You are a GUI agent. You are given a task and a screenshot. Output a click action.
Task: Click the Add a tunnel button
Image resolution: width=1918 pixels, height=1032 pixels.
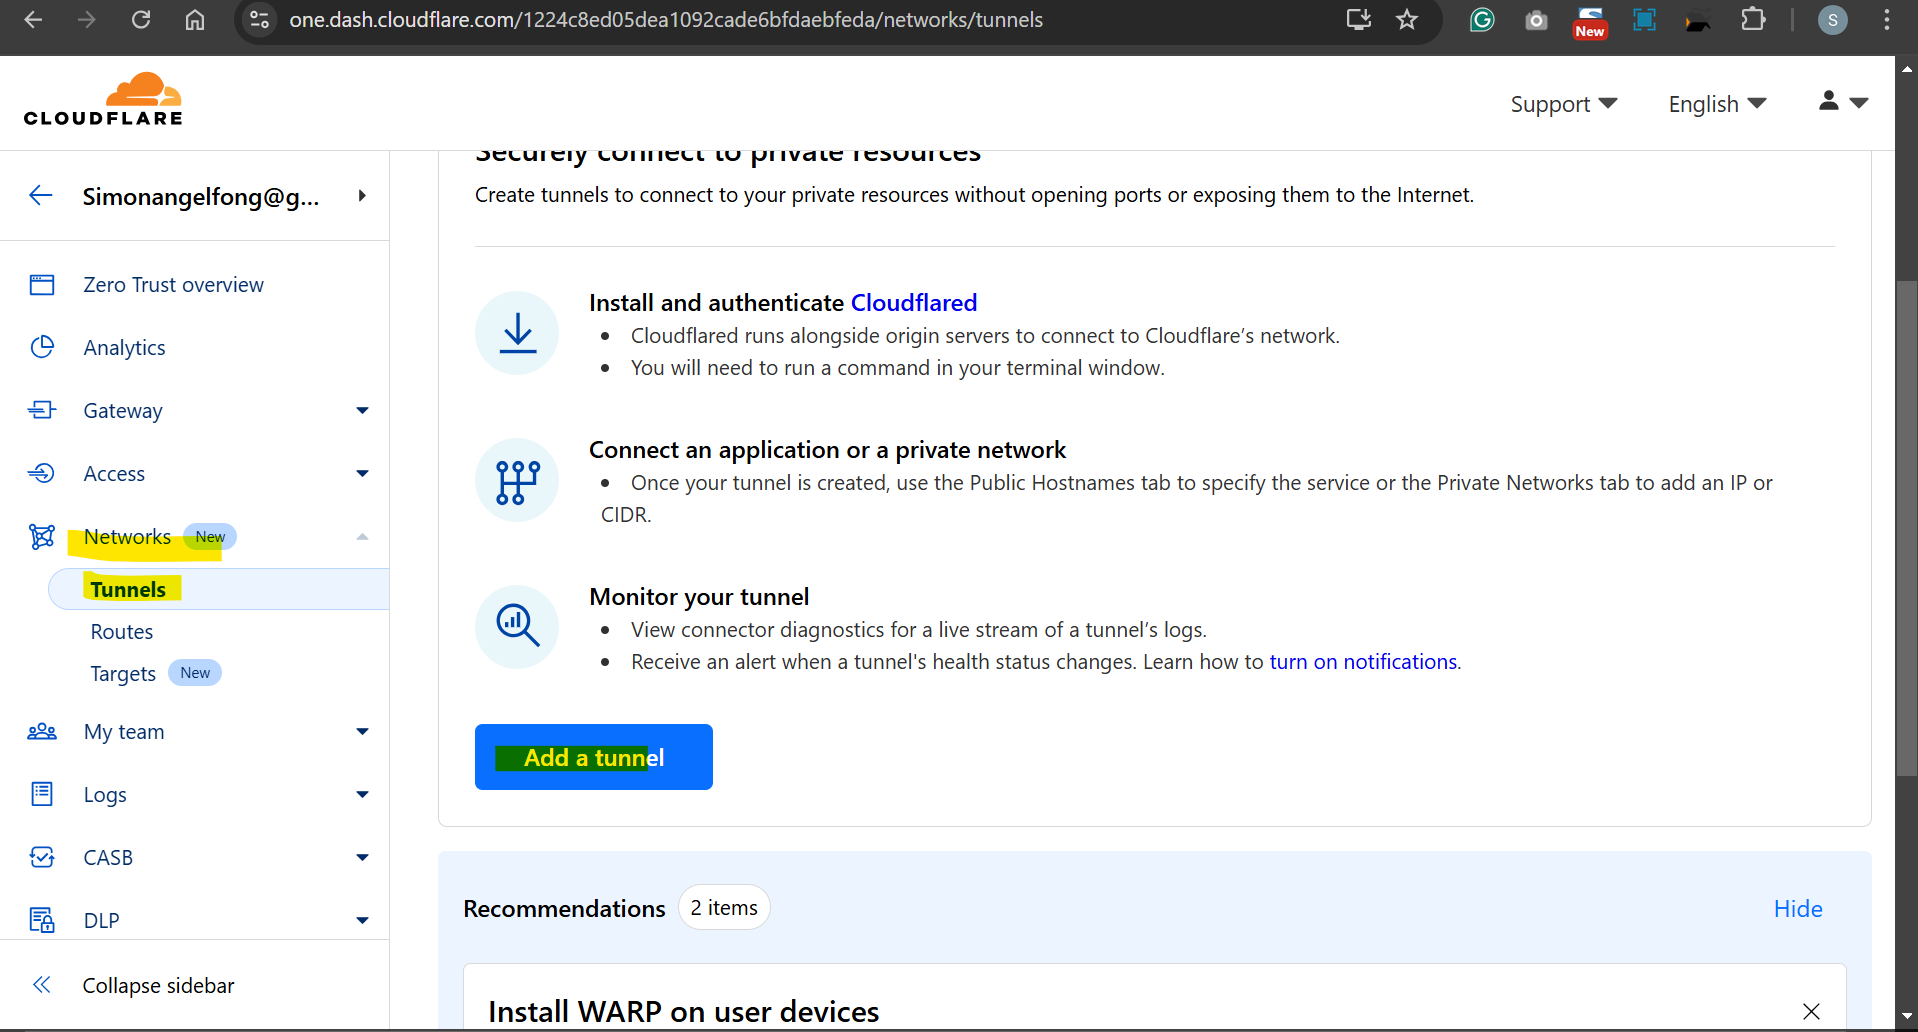point(594,757)
